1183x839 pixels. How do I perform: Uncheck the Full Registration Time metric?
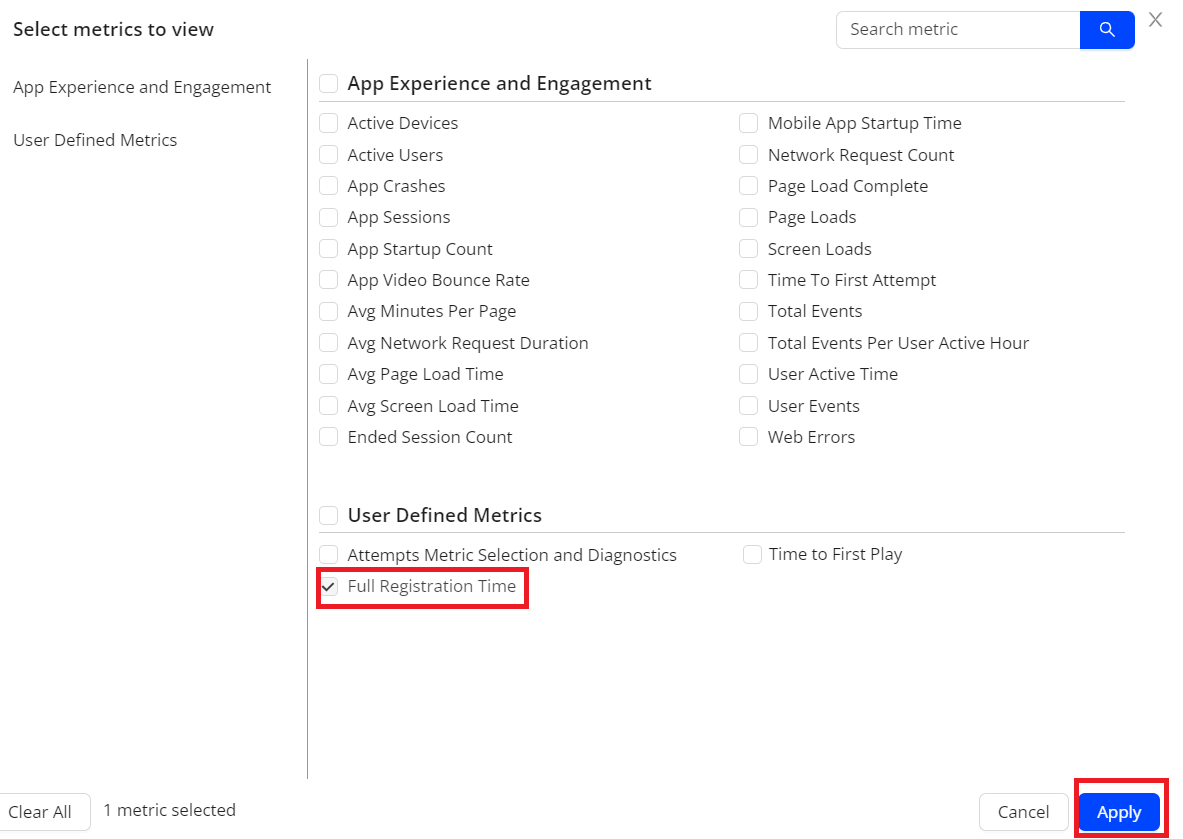click(x=329, y=586)
